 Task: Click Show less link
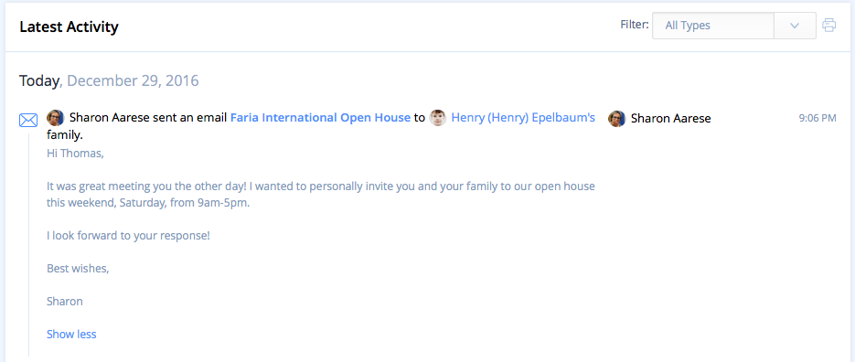(71, 334)
